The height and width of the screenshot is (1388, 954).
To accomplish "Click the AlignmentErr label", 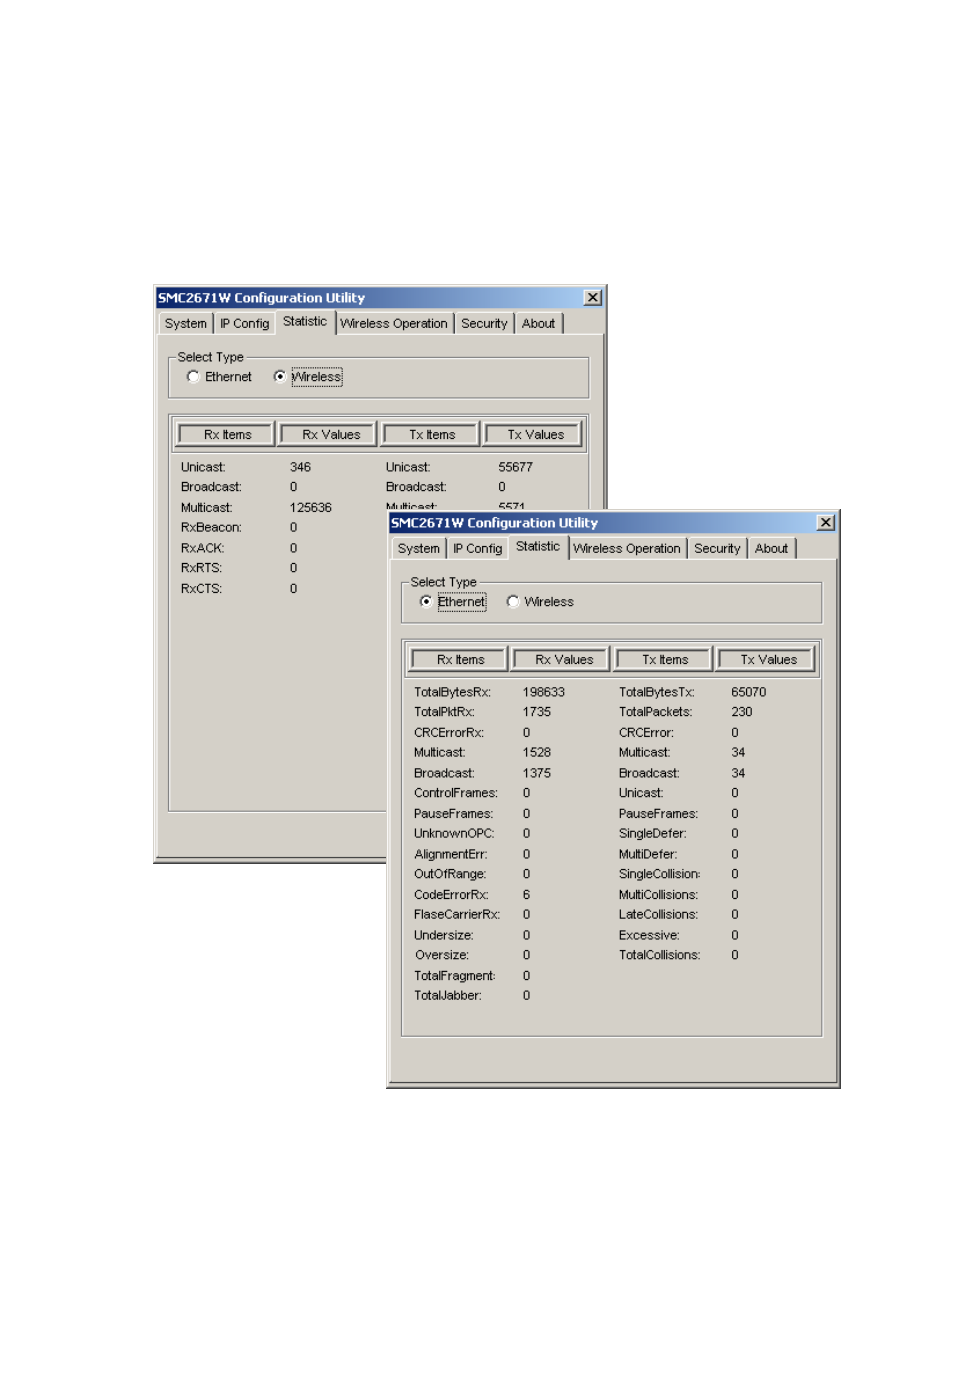I will (x=451, y=855).
